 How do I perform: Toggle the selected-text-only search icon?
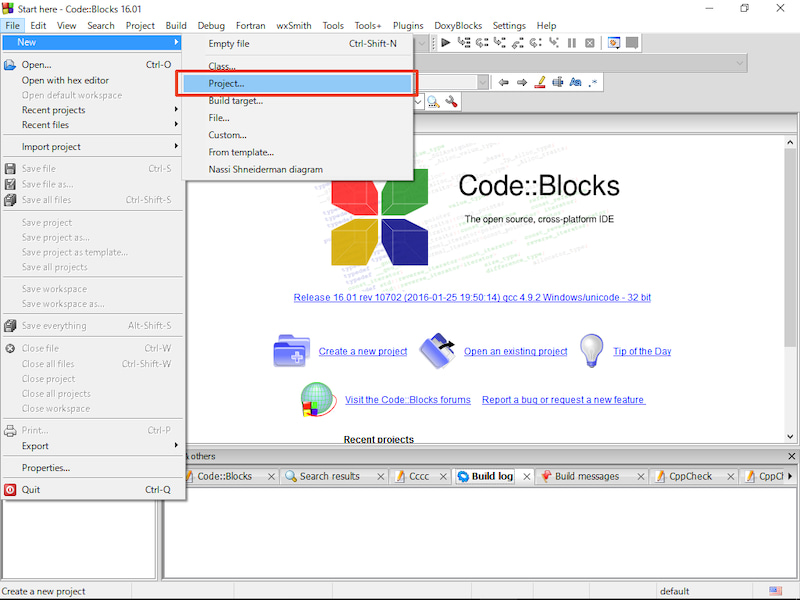coord(558,82)
